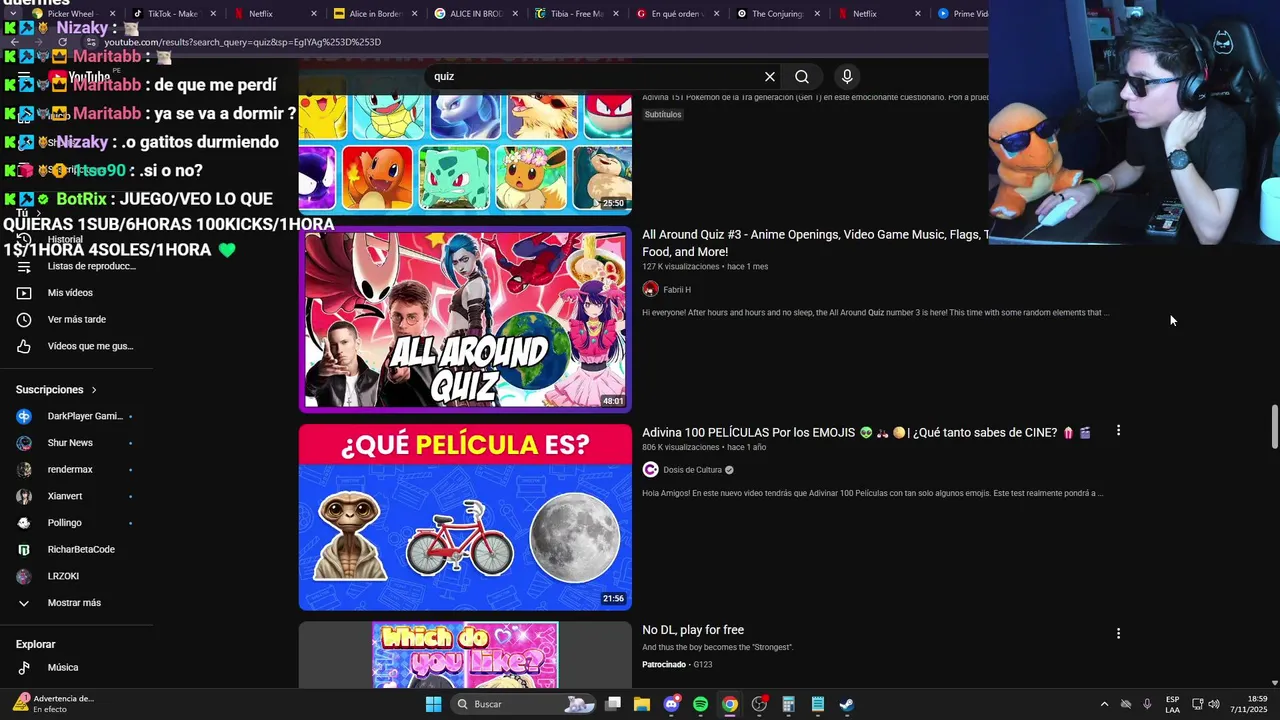Play the ¿Qué película es? thumbnail
1280x720 pixels.
pyautogui.click(x=465, y=517)
